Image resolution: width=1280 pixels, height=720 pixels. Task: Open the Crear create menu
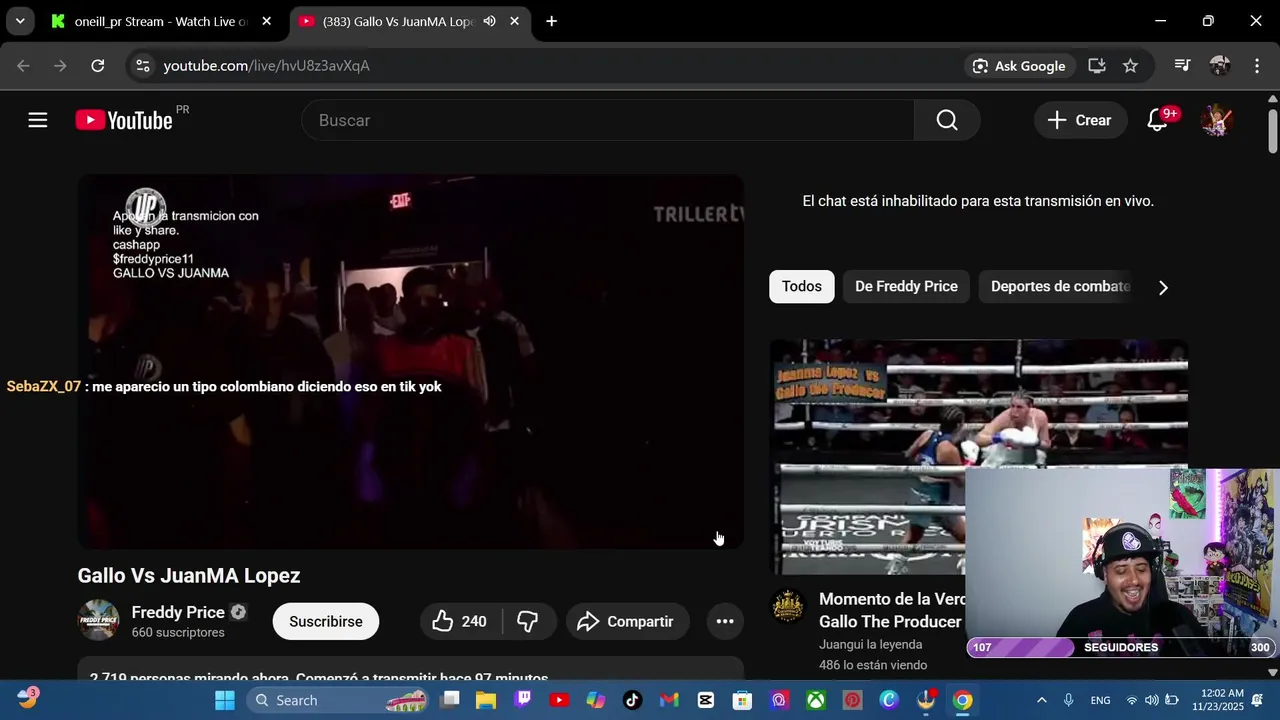1079,120
